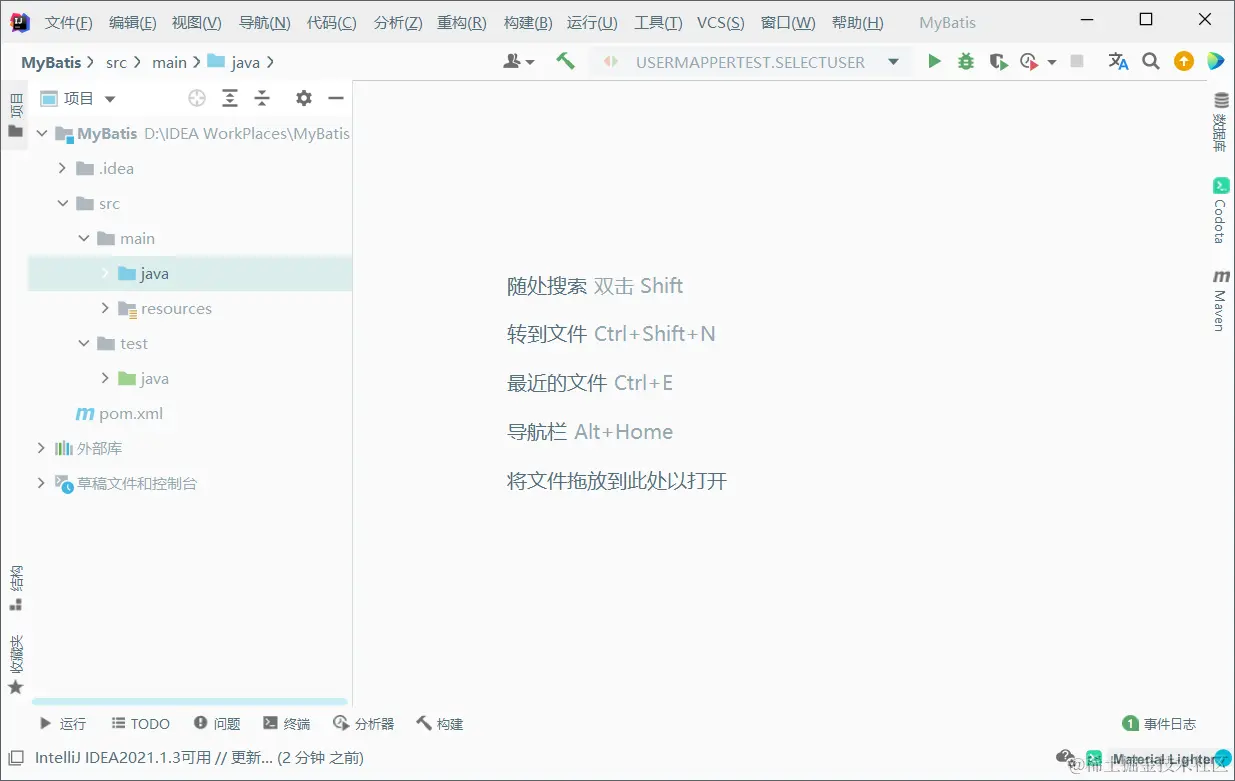Click the IntelliJ IDEA logo in title bar
Image resolution: width=1235 pixels, height=781 pixels.
(x=19, y=22)
